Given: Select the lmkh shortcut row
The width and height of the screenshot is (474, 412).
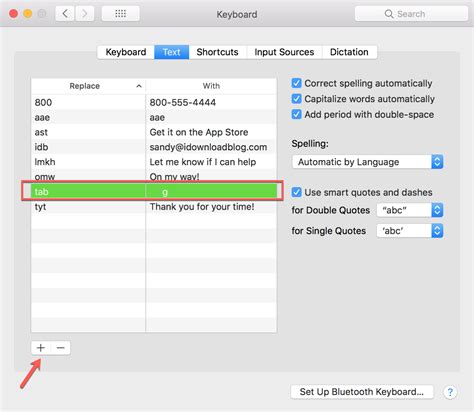Looking at the screenshot, I should pyautogui.click(x=154, y=162).
